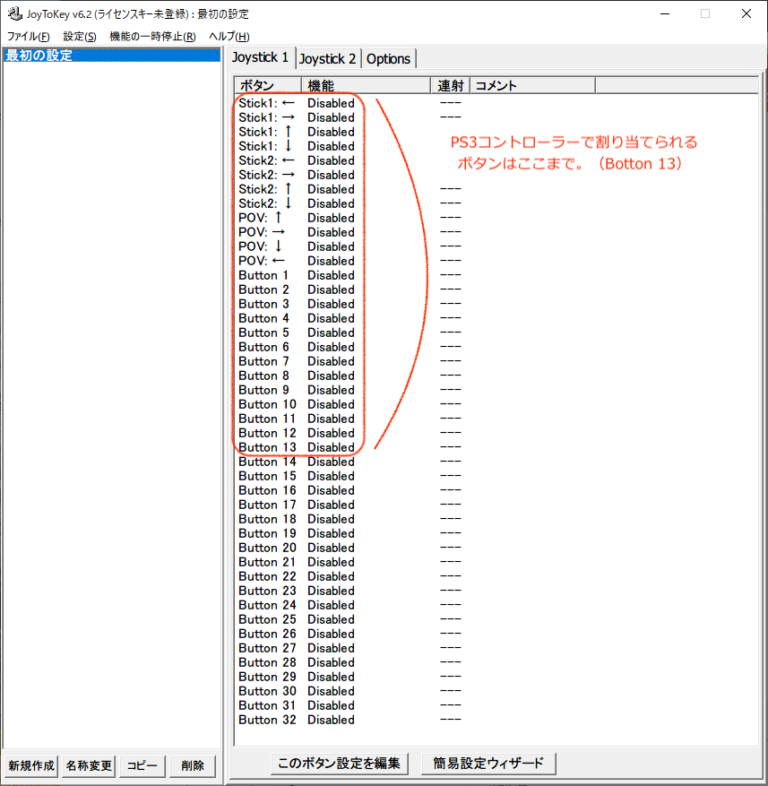Screen dimensions: 768x786
Task: Click the JoyToKey app icon in title bar
Action: (14, 14)
